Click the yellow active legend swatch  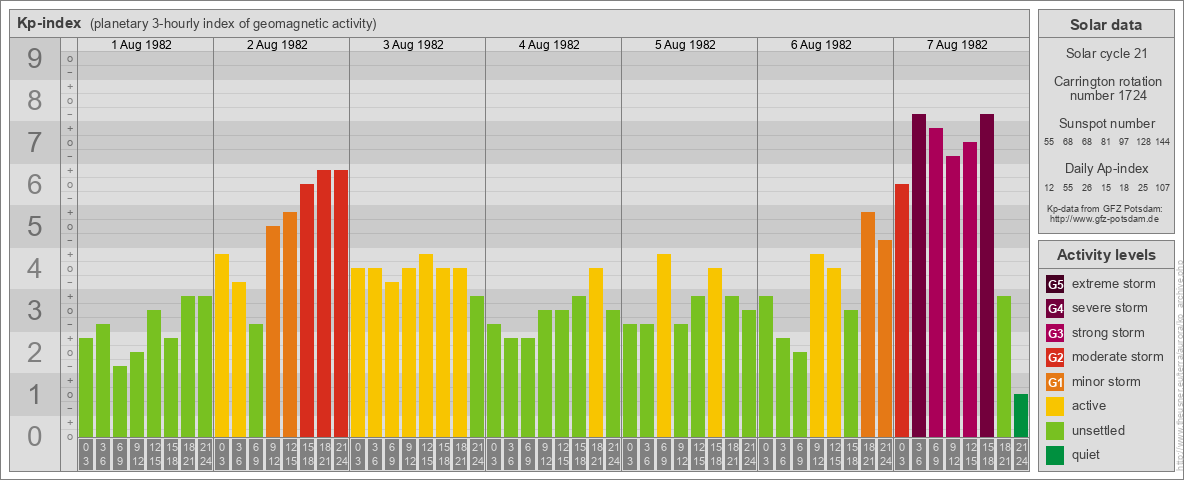1055,406
